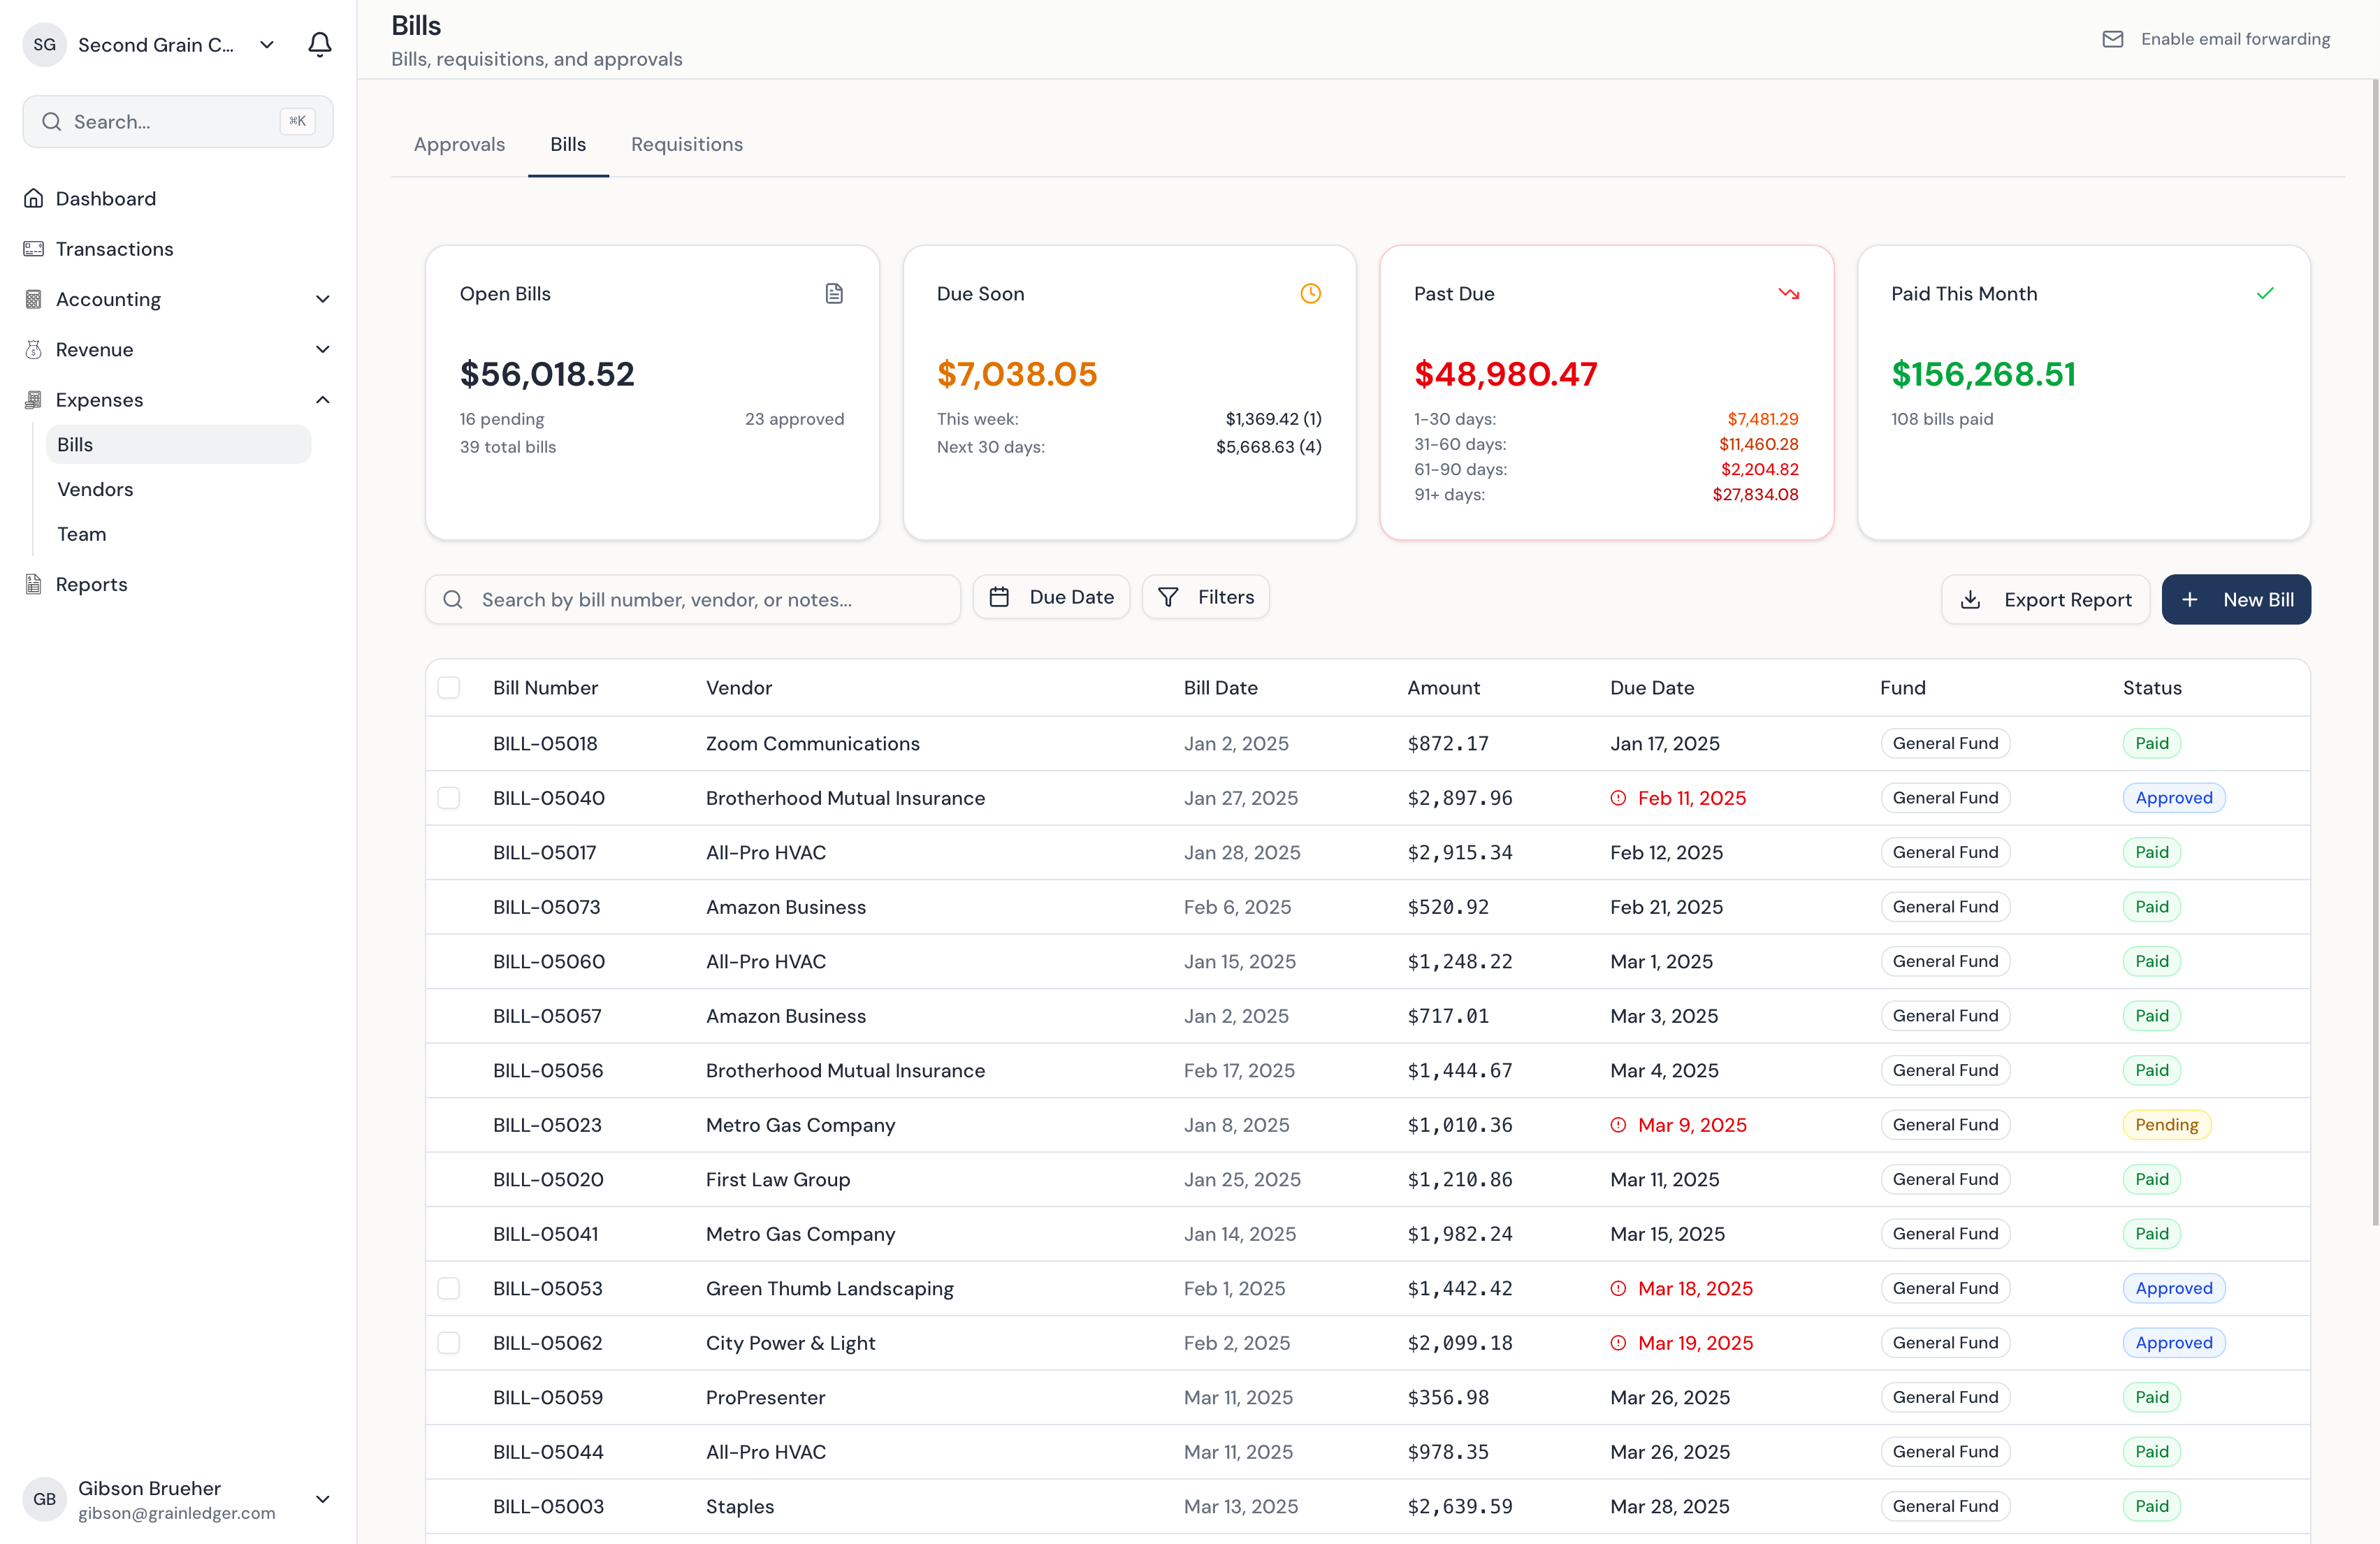This screenshot has width=2380, height=1544.
Task: Click the Transactions sidebar icon
Action: tap(34, 249)
